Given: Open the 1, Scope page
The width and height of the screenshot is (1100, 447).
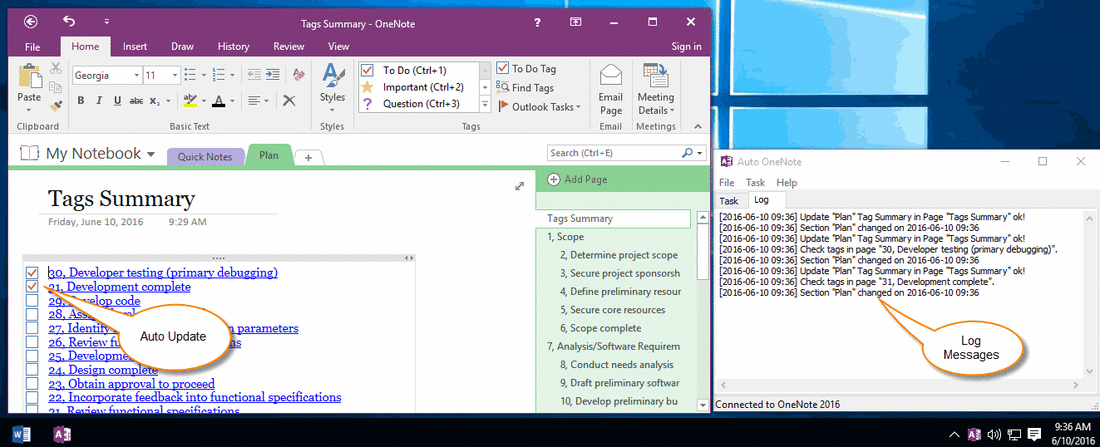Looking at the screenshot, I should 565,237.
